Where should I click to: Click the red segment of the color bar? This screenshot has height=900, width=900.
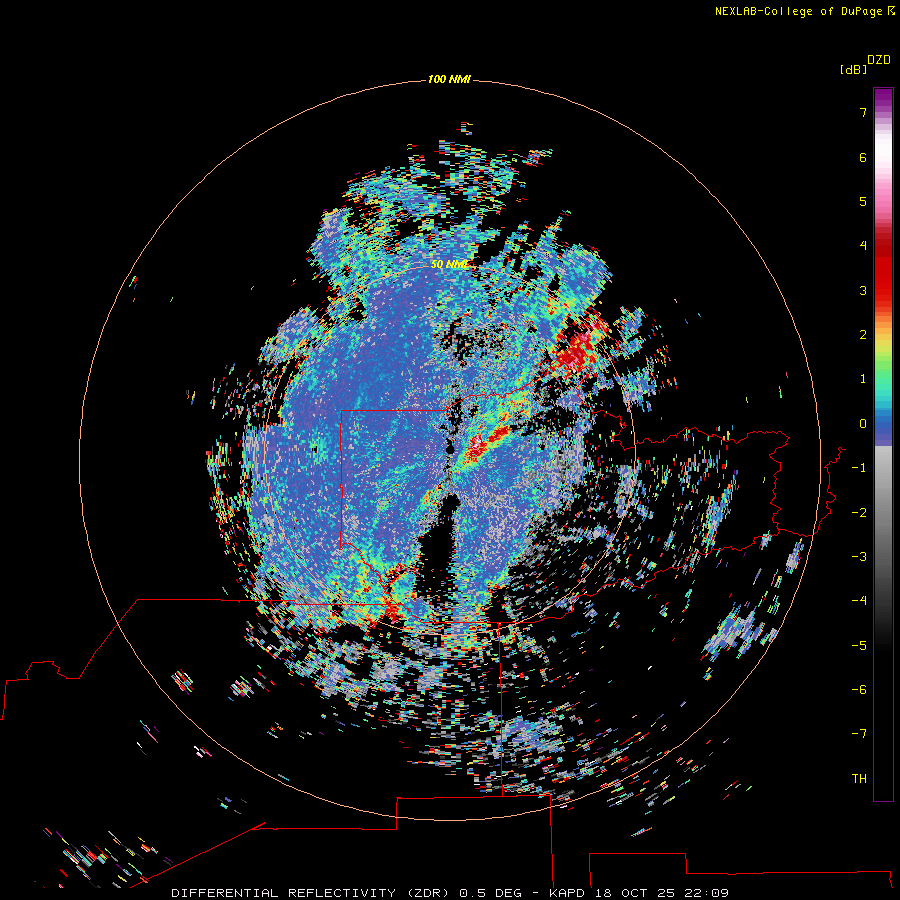tap(883, 270)
